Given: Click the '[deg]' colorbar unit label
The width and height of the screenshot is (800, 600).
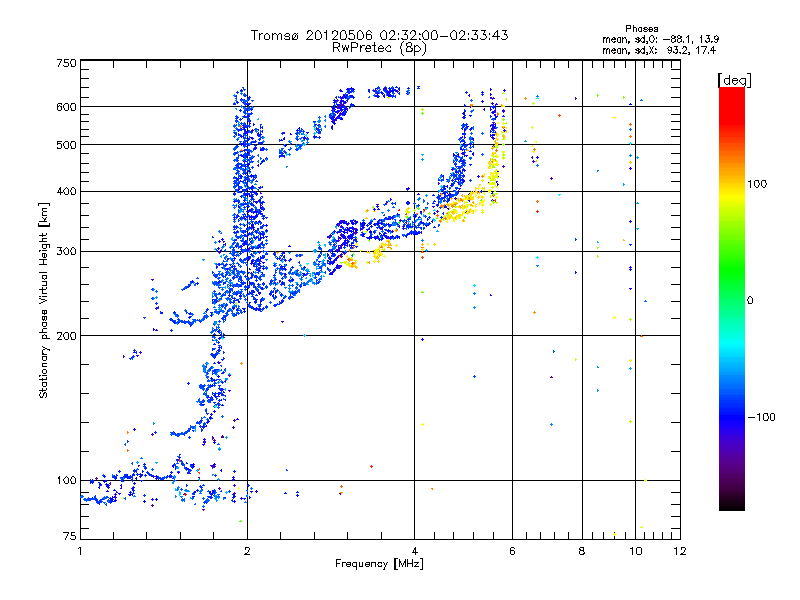Looking at the screenshot, I should point(734,80).
